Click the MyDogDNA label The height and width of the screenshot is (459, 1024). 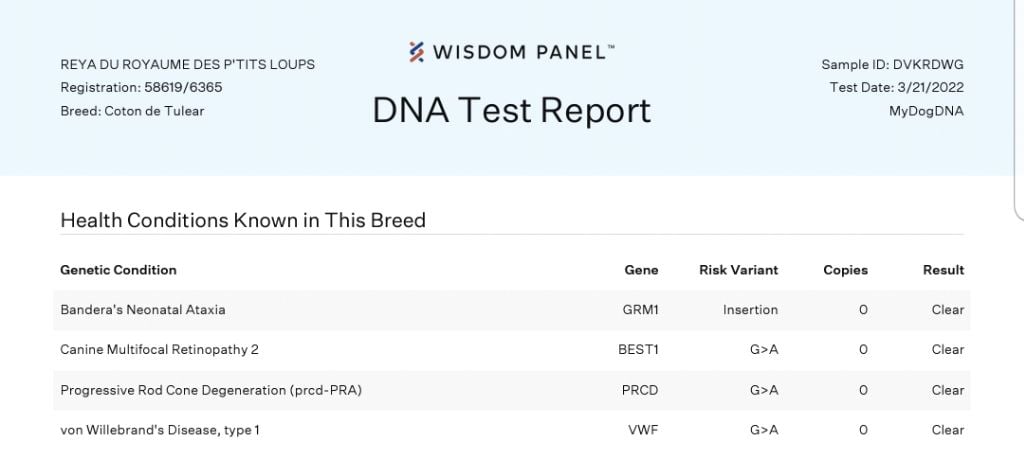(x=926, y=111)
